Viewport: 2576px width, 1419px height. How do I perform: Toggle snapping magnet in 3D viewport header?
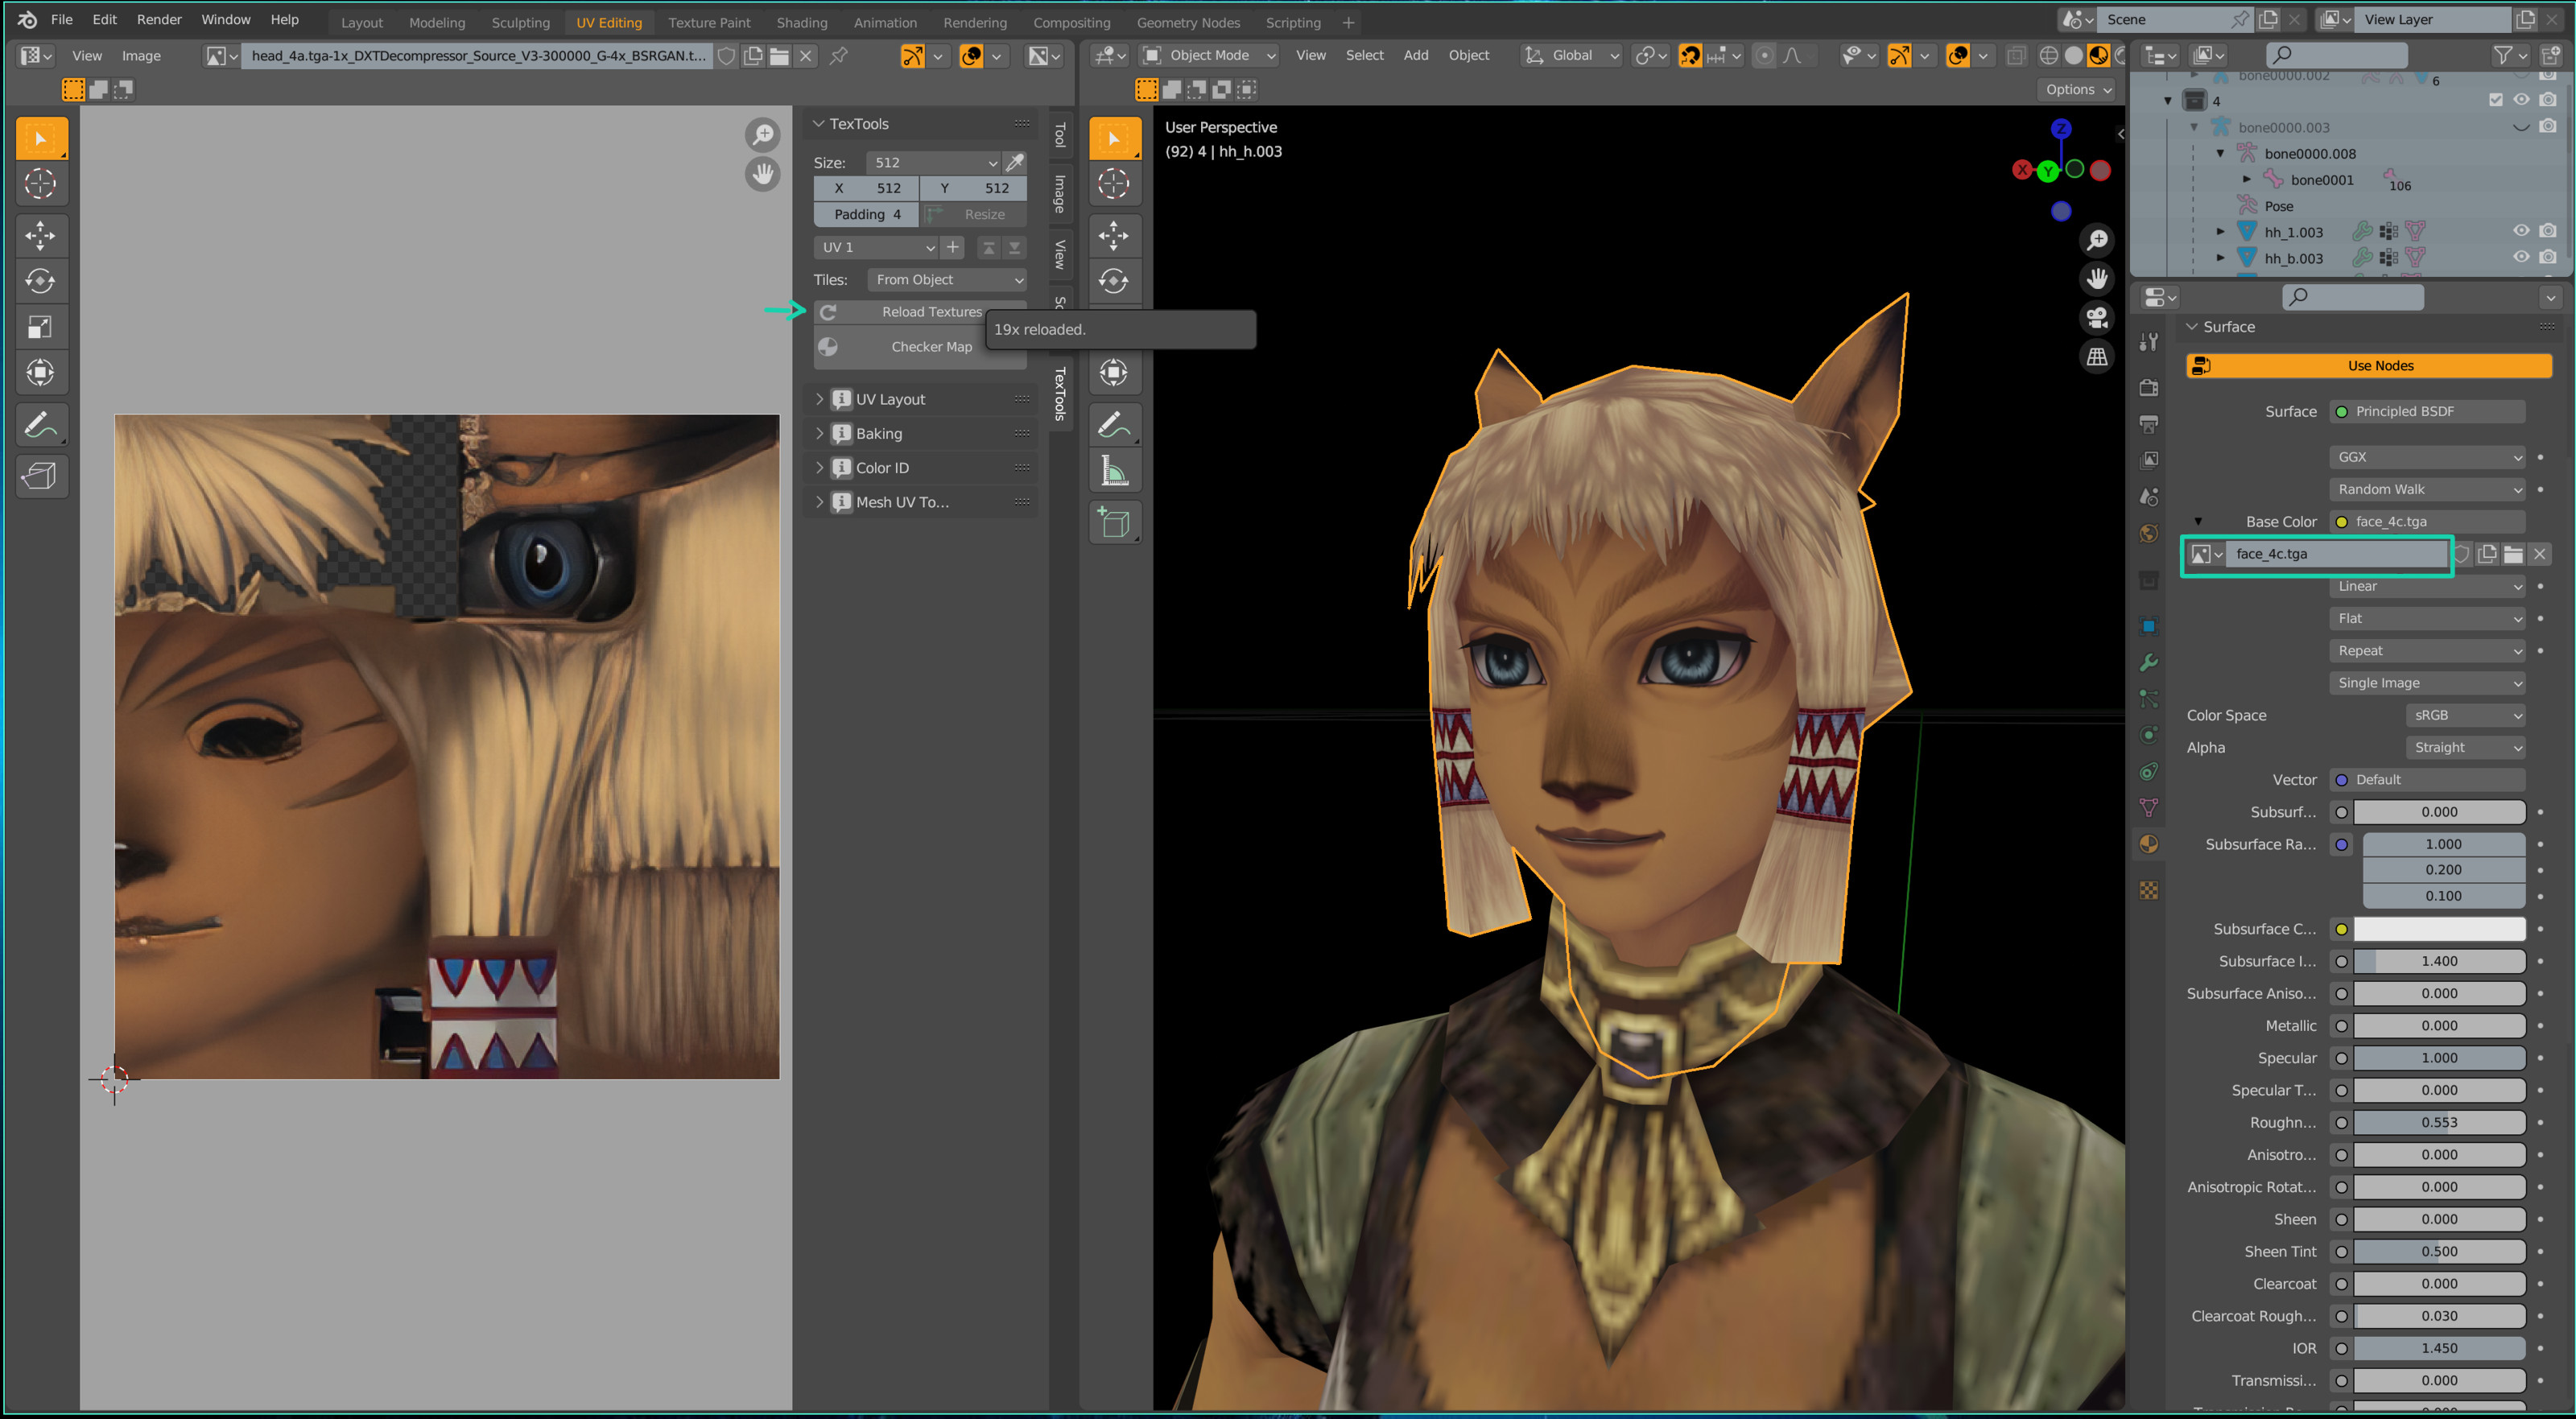click(x=1691, y=56)
